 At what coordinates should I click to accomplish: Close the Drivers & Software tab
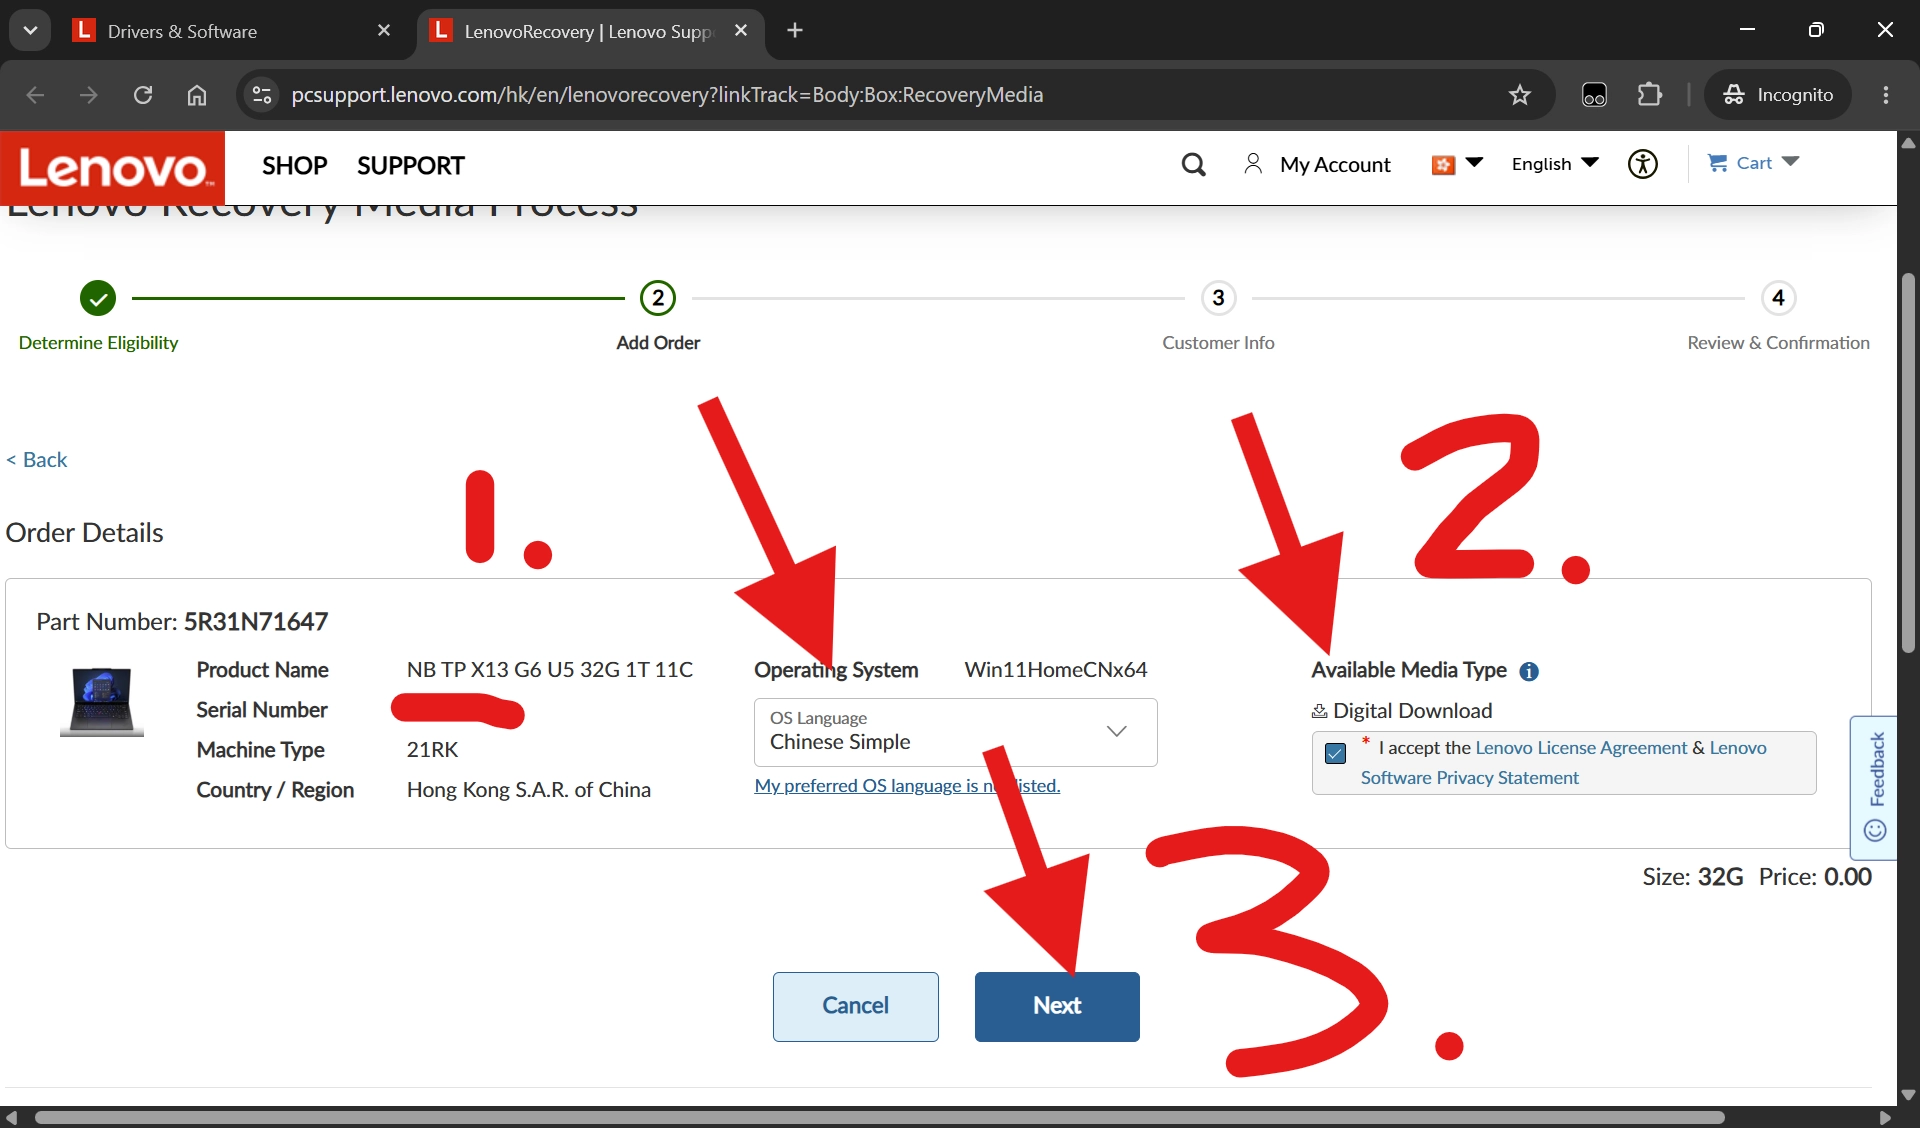click(x=384, y=30)
